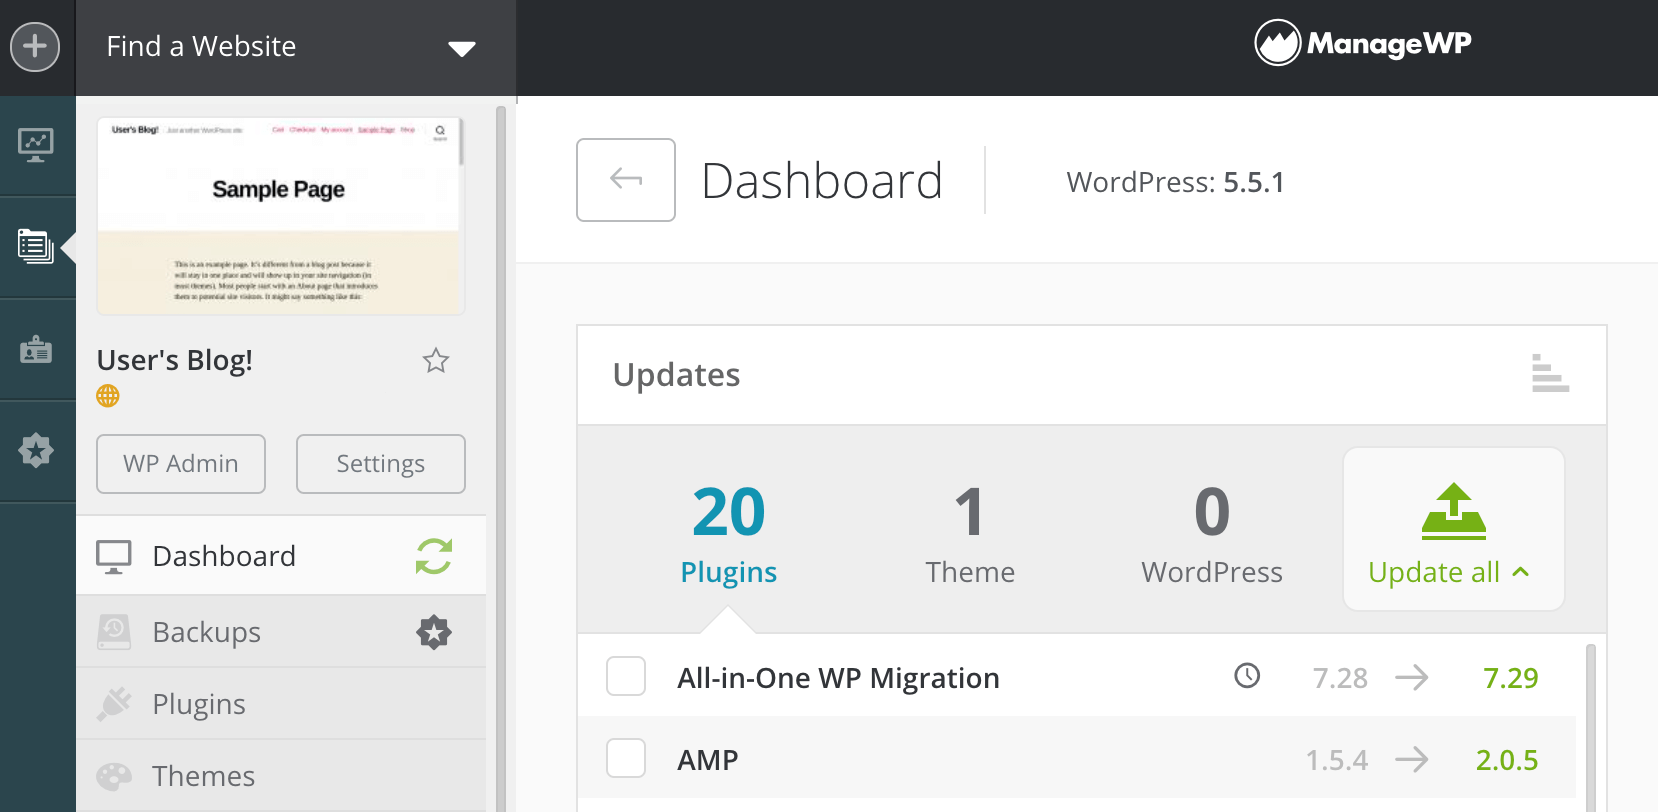
Task: Click the back arrow button
Action: (x=626, y=180)
